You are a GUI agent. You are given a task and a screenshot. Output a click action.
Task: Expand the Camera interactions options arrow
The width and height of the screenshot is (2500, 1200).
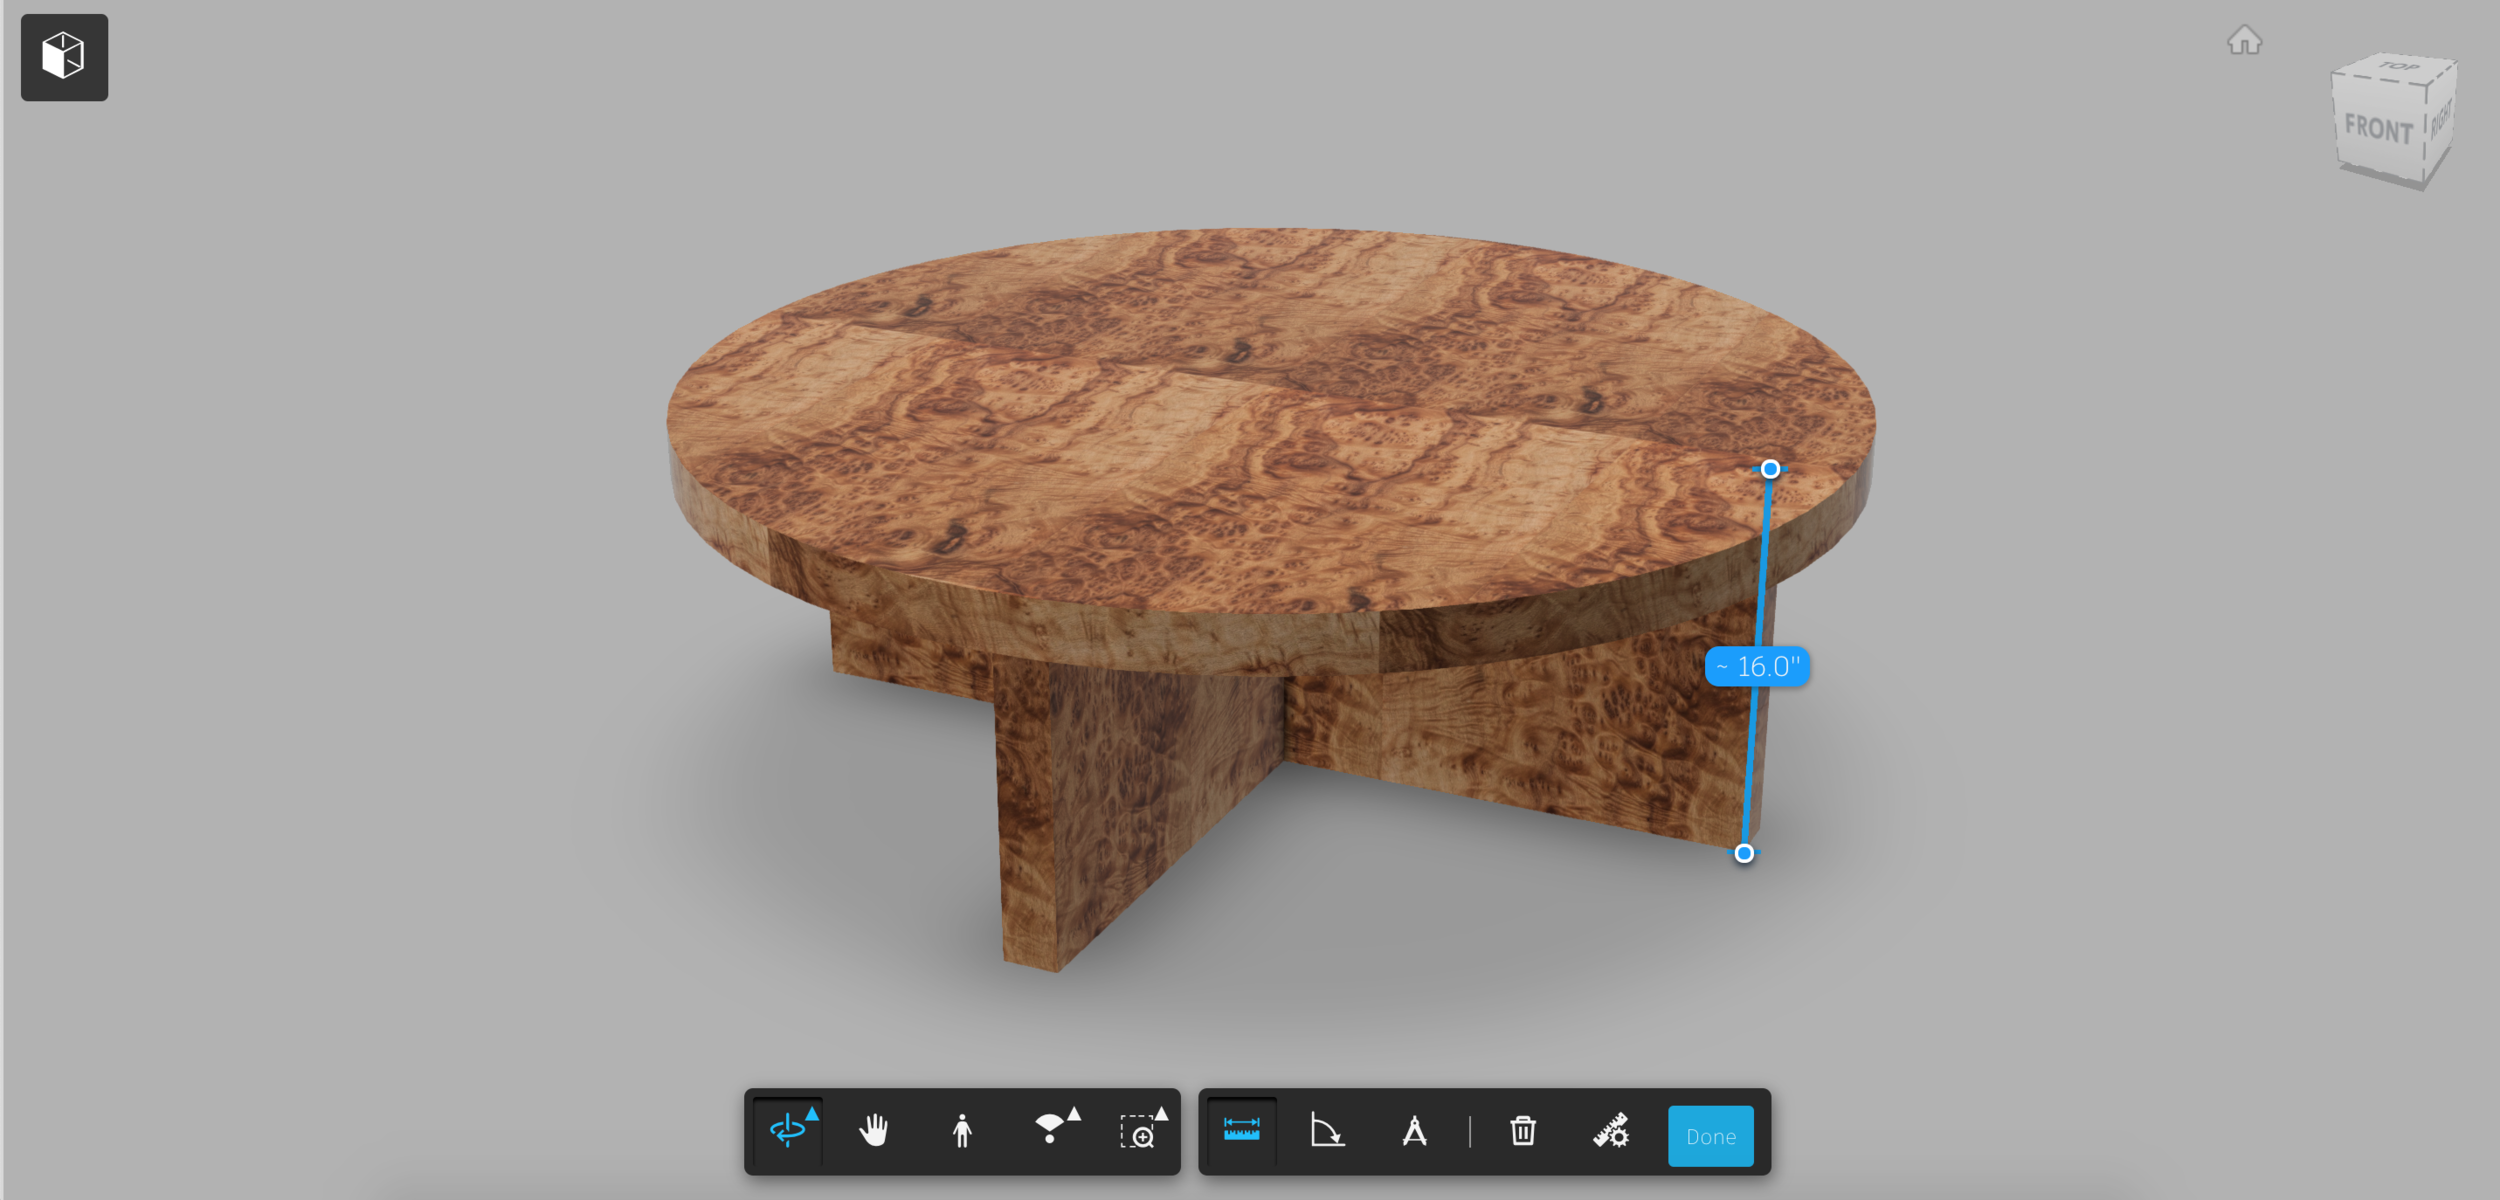(1074, 1113)
